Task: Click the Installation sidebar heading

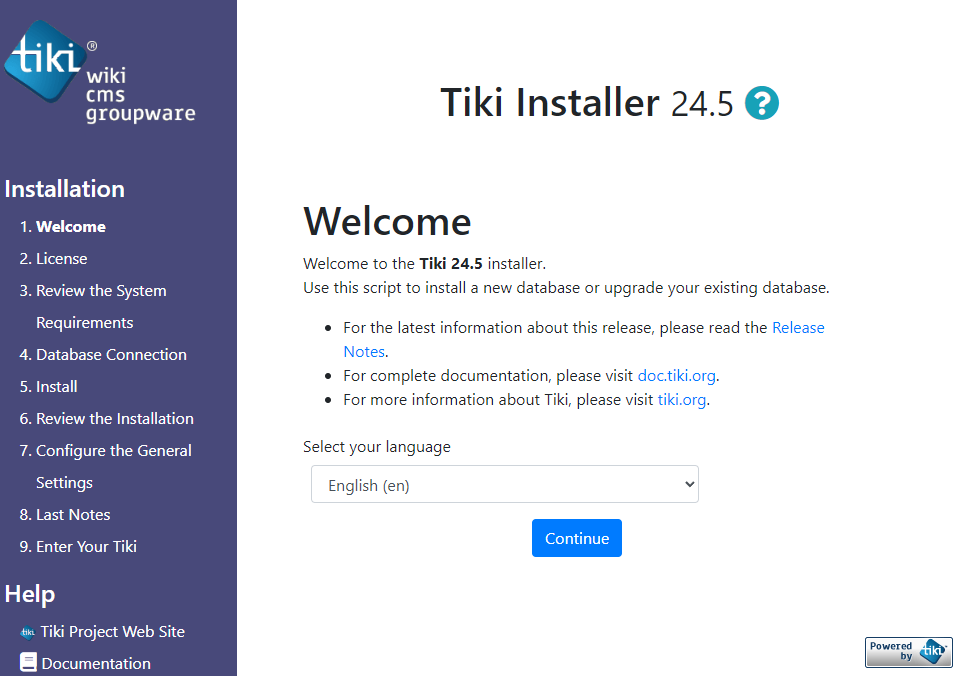Action: click(x=65, y=189)
